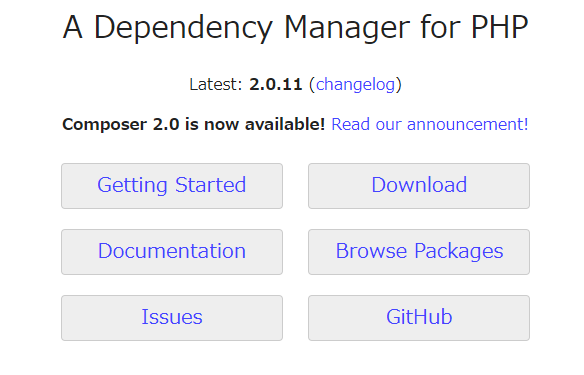Open the Documentation button

click(172, 252)
